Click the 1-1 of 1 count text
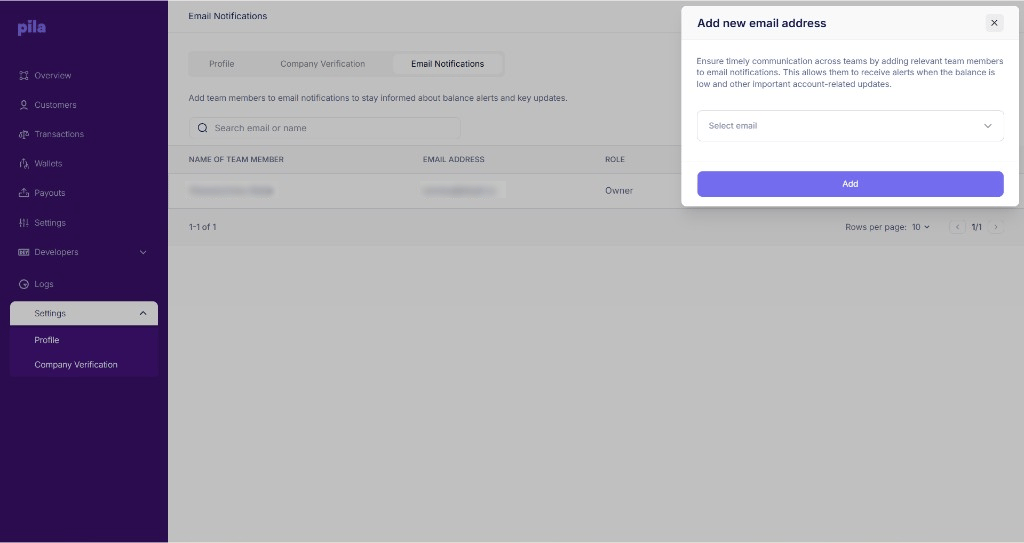This screenshot has width=1024, height=543. [x=202, y=227]
